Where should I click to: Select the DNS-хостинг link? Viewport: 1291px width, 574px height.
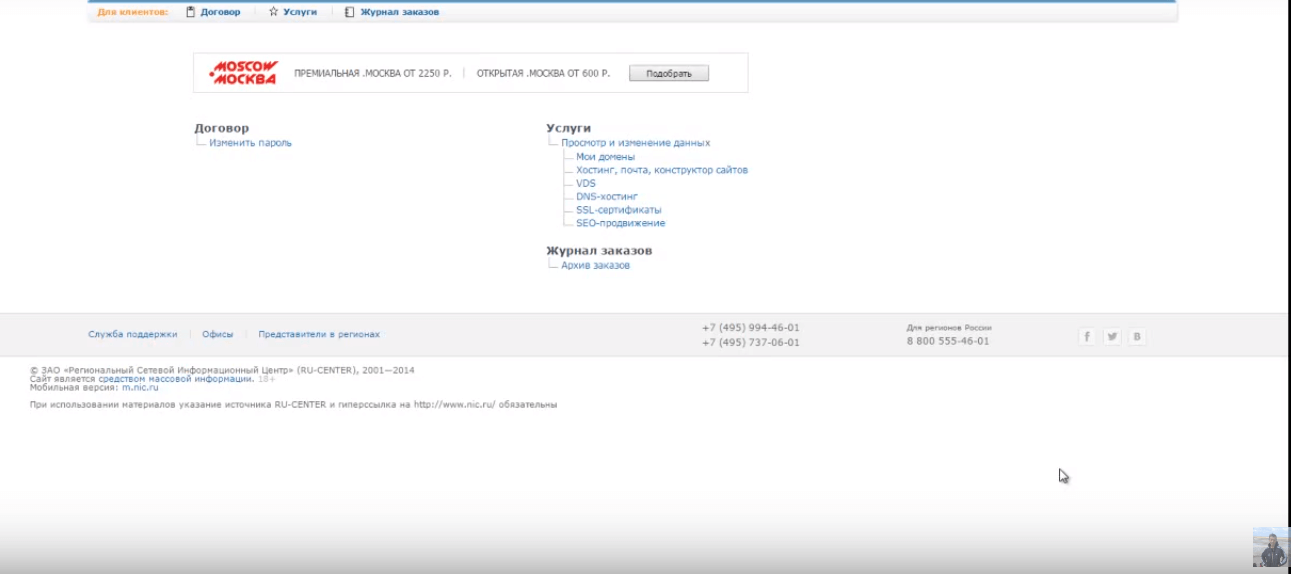tap(606, 197)
